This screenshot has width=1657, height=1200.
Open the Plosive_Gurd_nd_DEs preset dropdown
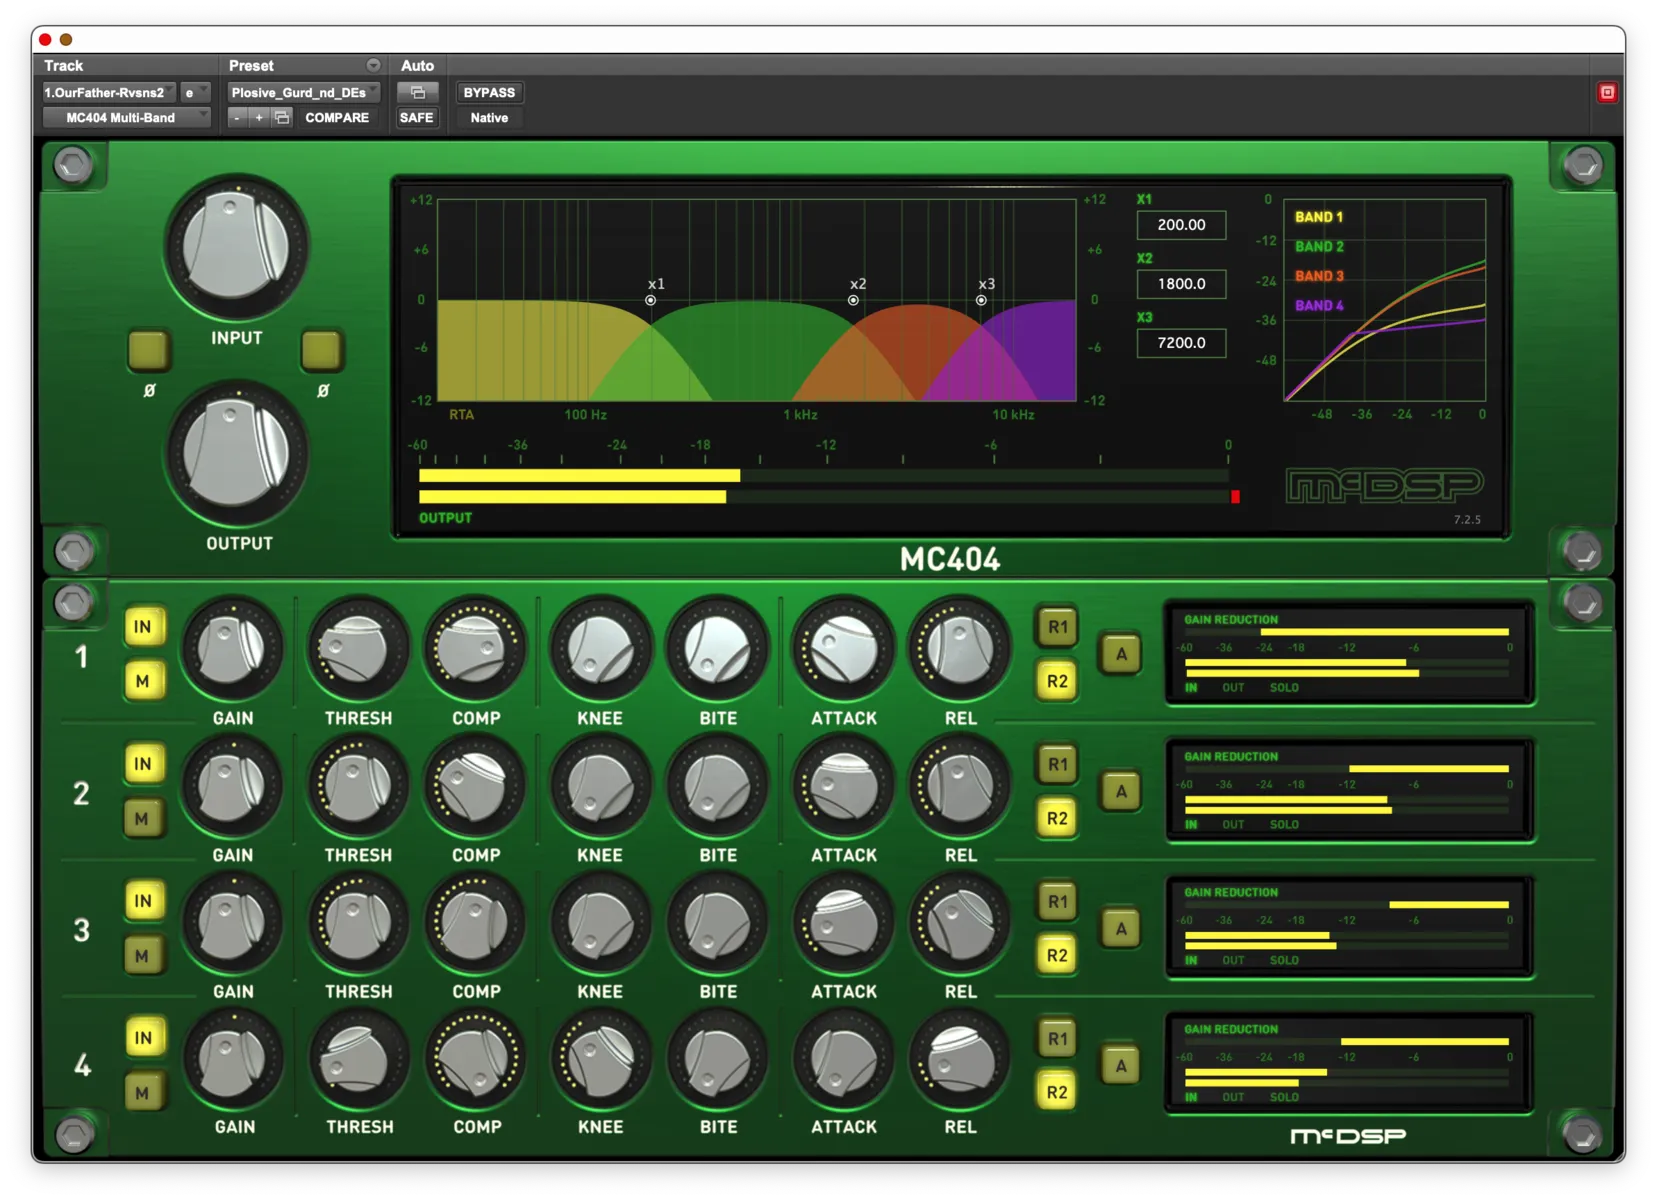[x=302, y=91]
